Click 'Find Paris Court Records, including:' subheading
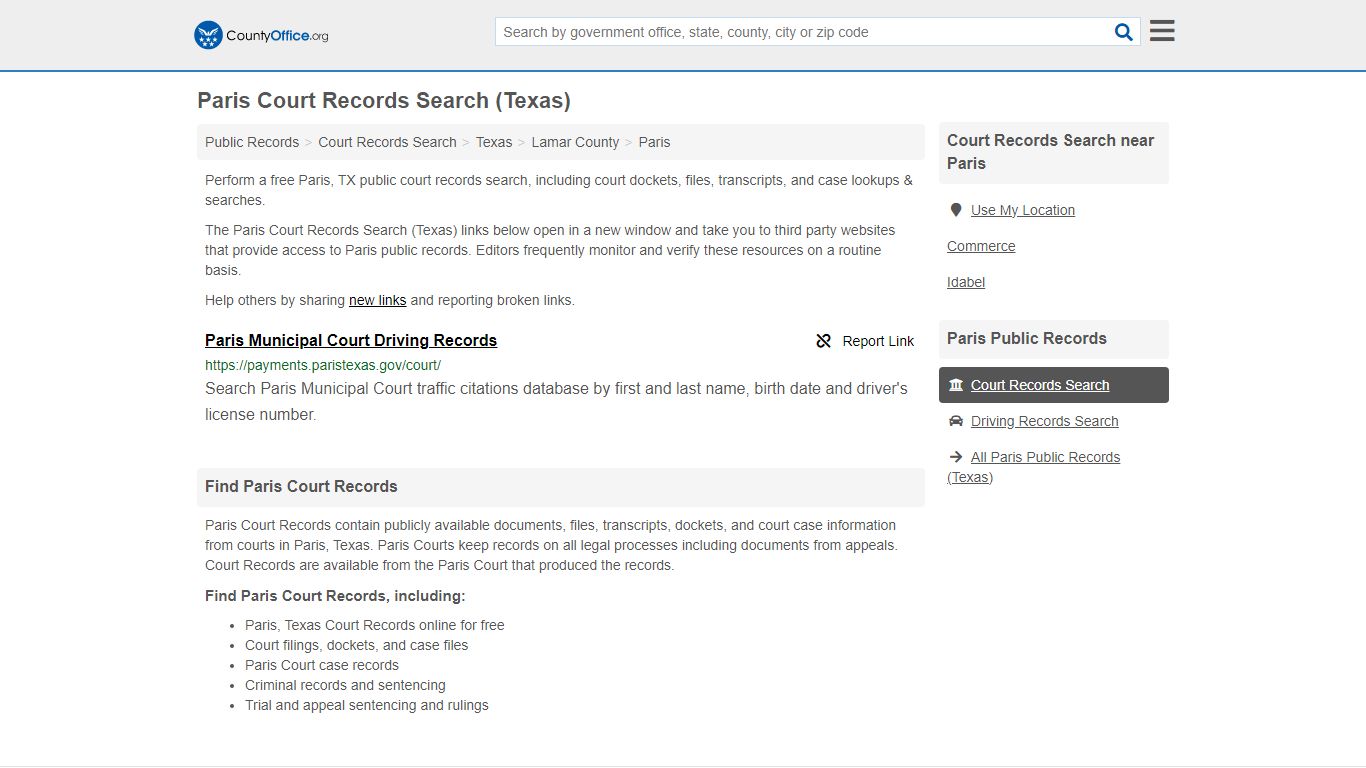 [335, 596]
